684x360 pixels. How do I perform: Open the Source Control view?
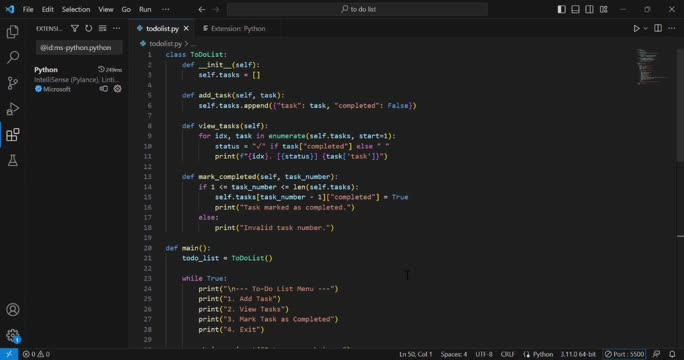13,83
